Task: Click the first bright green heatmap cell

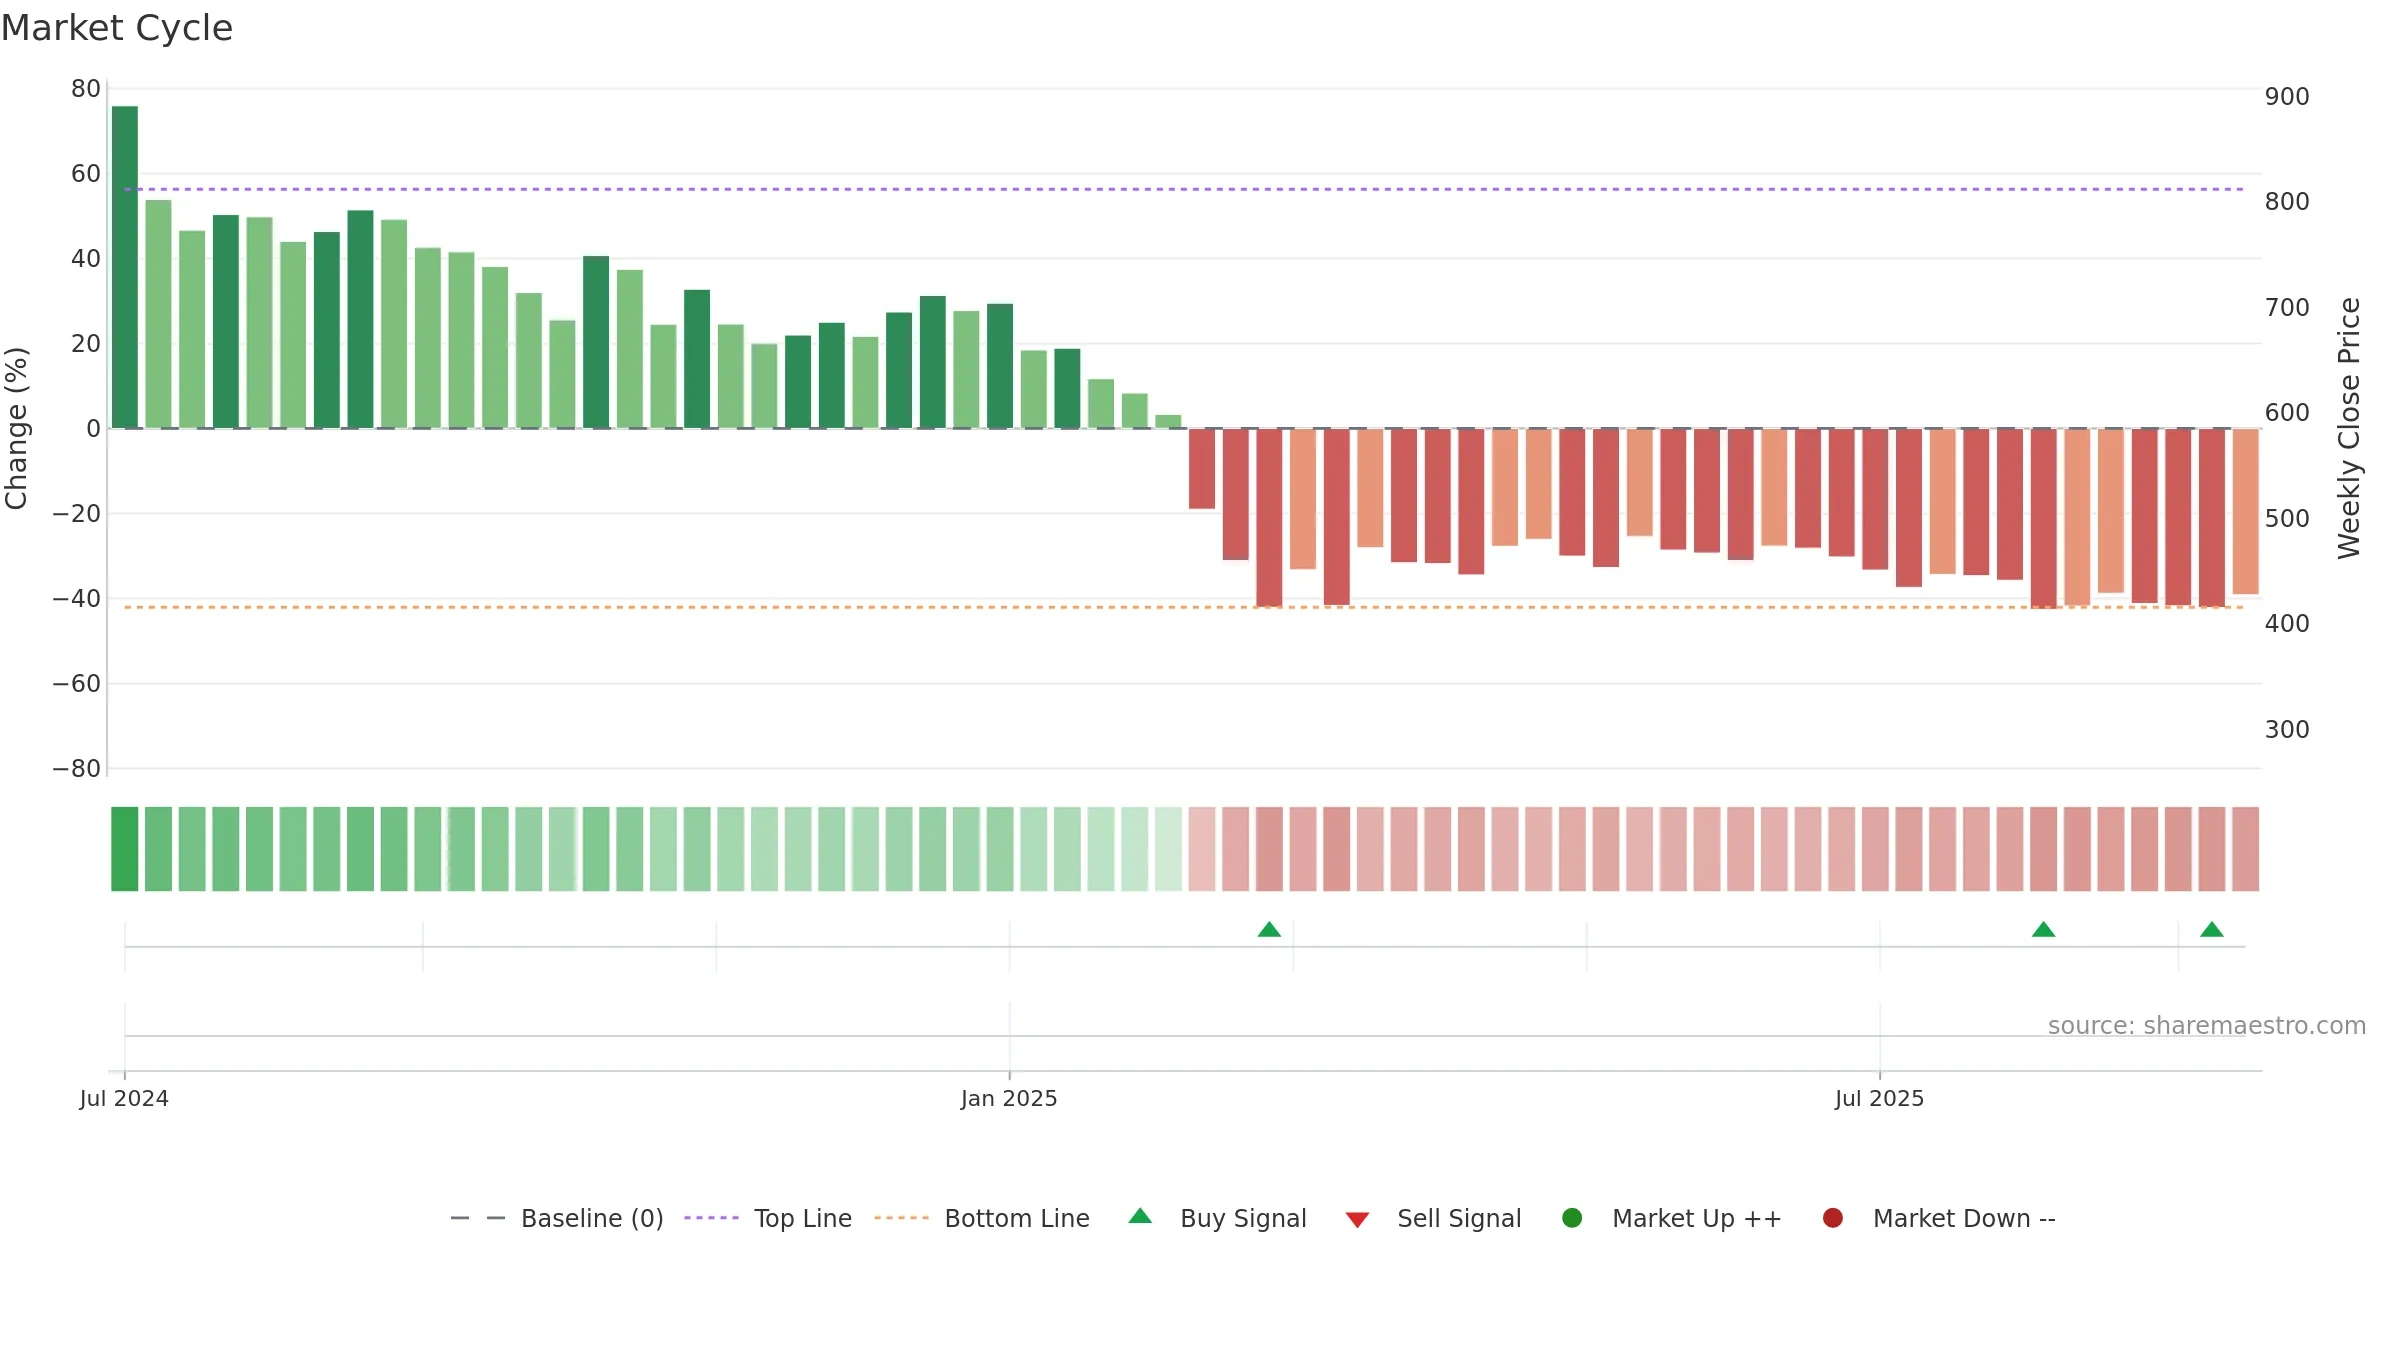Action: pos(125,849)
